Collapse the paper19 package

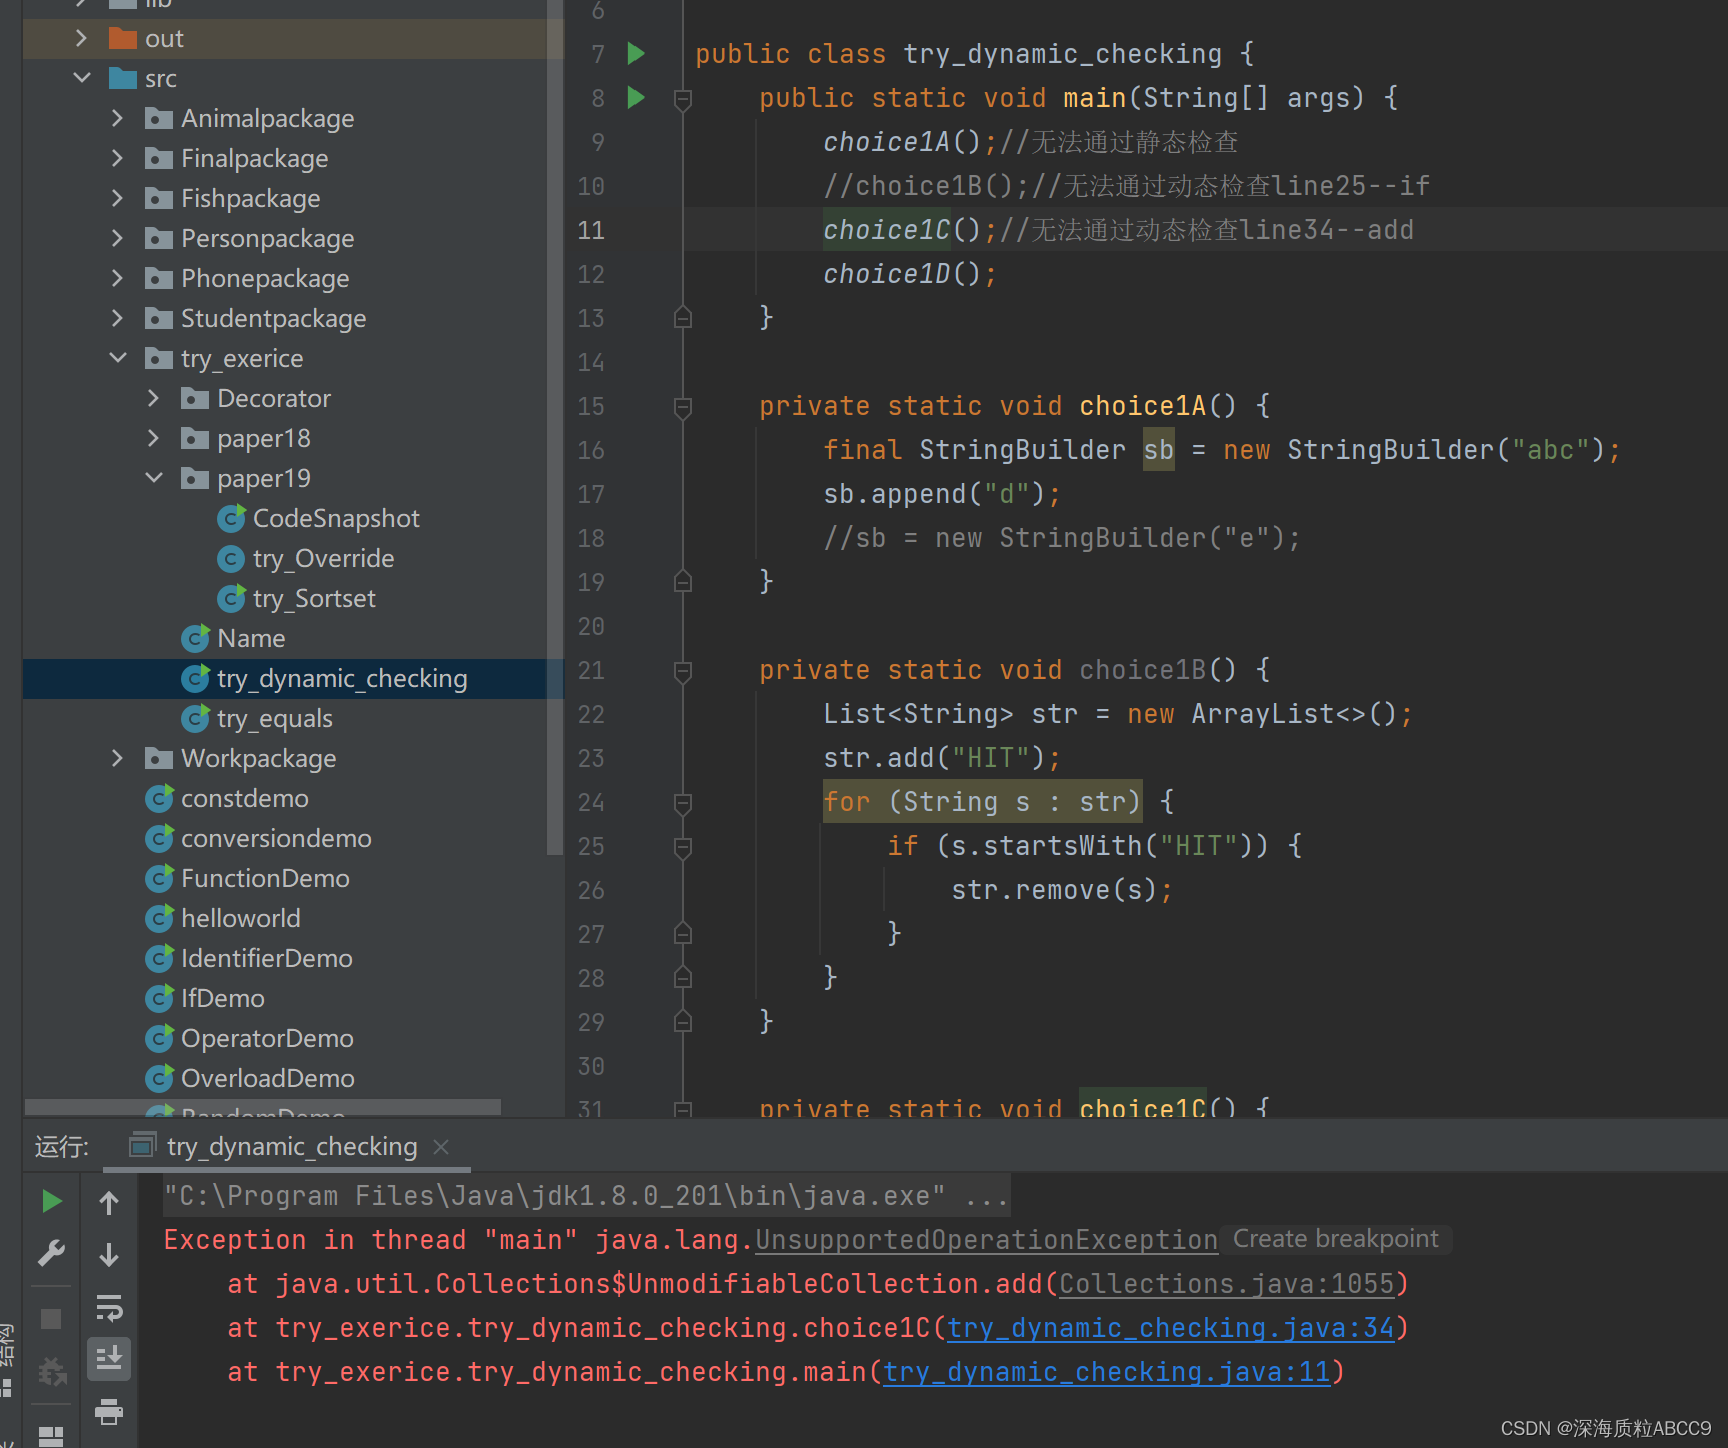(153, 478)
